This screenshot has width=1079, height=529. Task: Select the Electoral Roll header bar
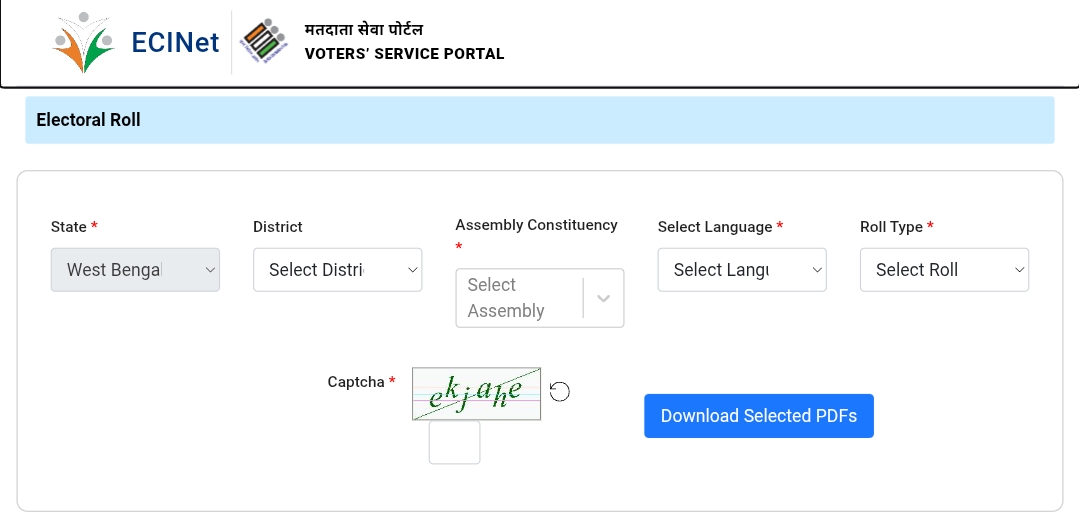pyautogui.click(x=539, y=120)
